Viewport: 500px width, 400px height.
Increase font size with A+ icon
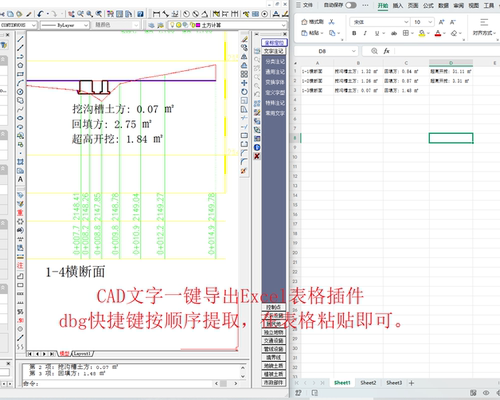click(442, 22)
